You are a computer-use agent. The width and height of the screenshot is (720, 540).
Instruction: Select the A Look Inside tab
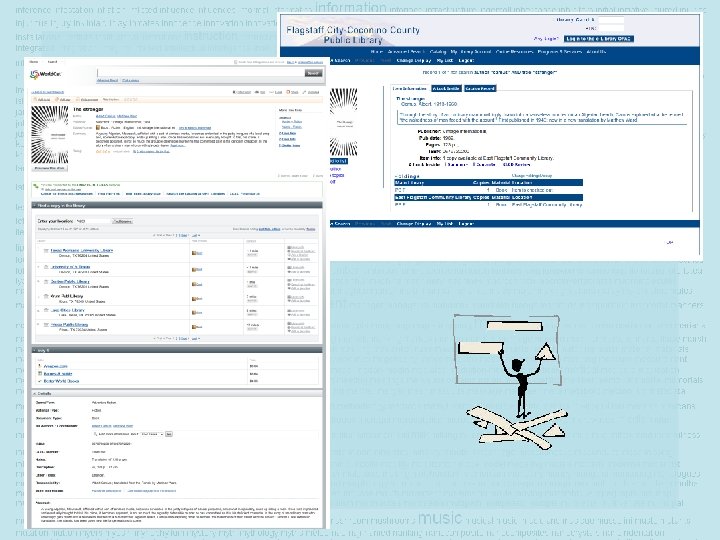[446, 89]
